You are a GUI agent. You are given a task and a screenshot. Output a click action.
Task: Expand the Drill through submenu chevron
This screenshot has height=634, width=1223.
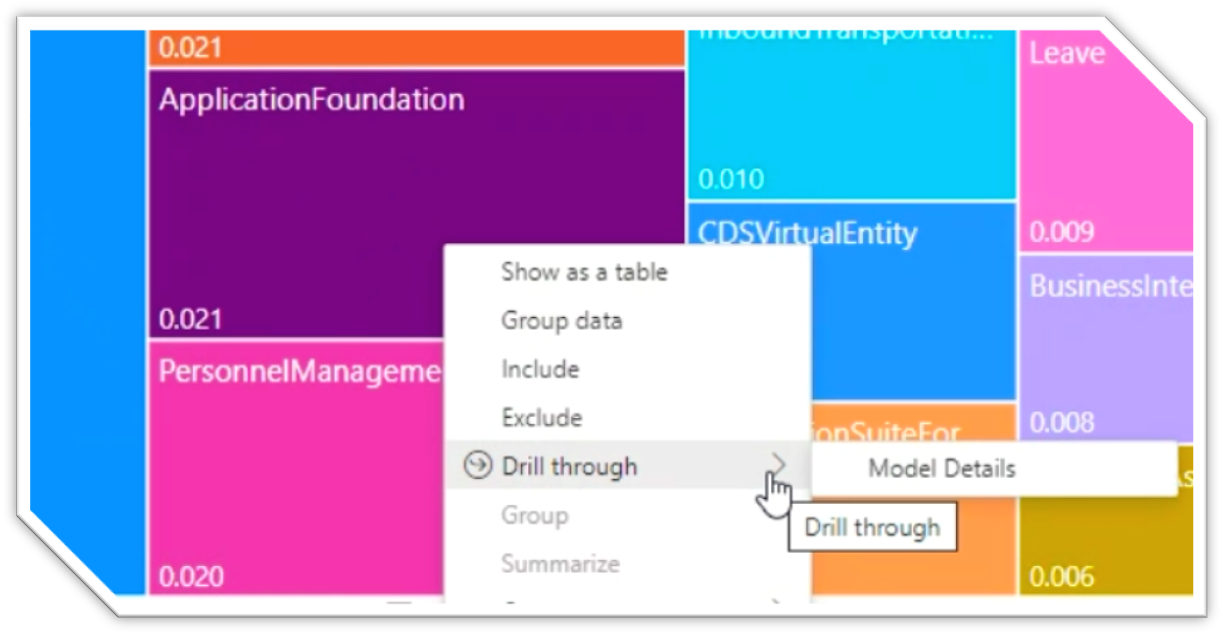click(x=779, y=464)
